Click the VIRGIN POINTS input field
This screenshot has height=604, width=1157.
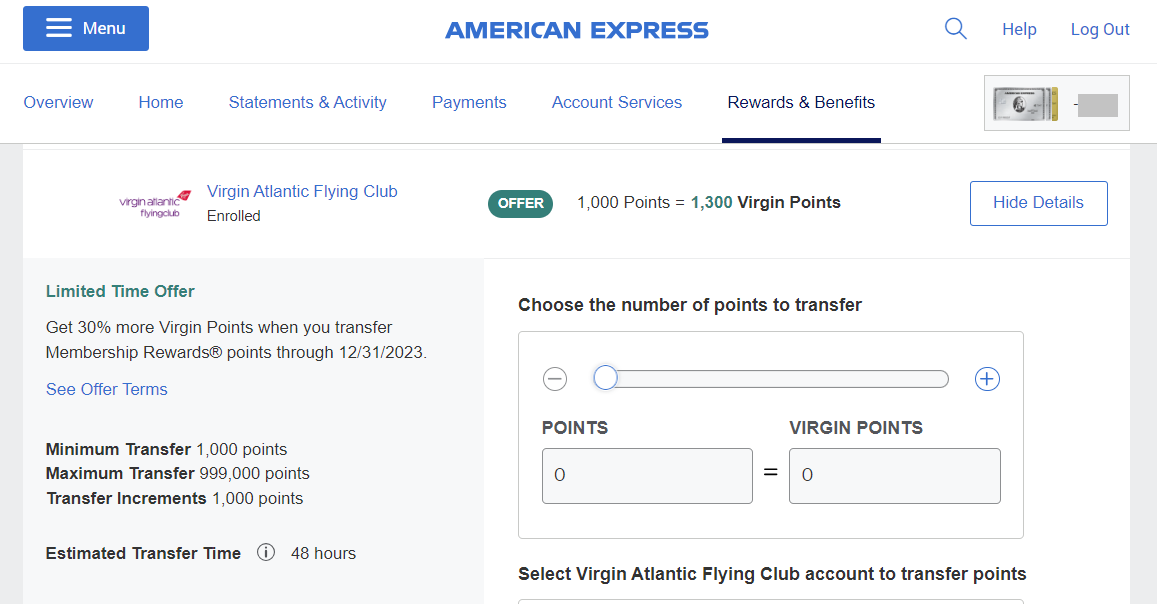pos(894,476)
